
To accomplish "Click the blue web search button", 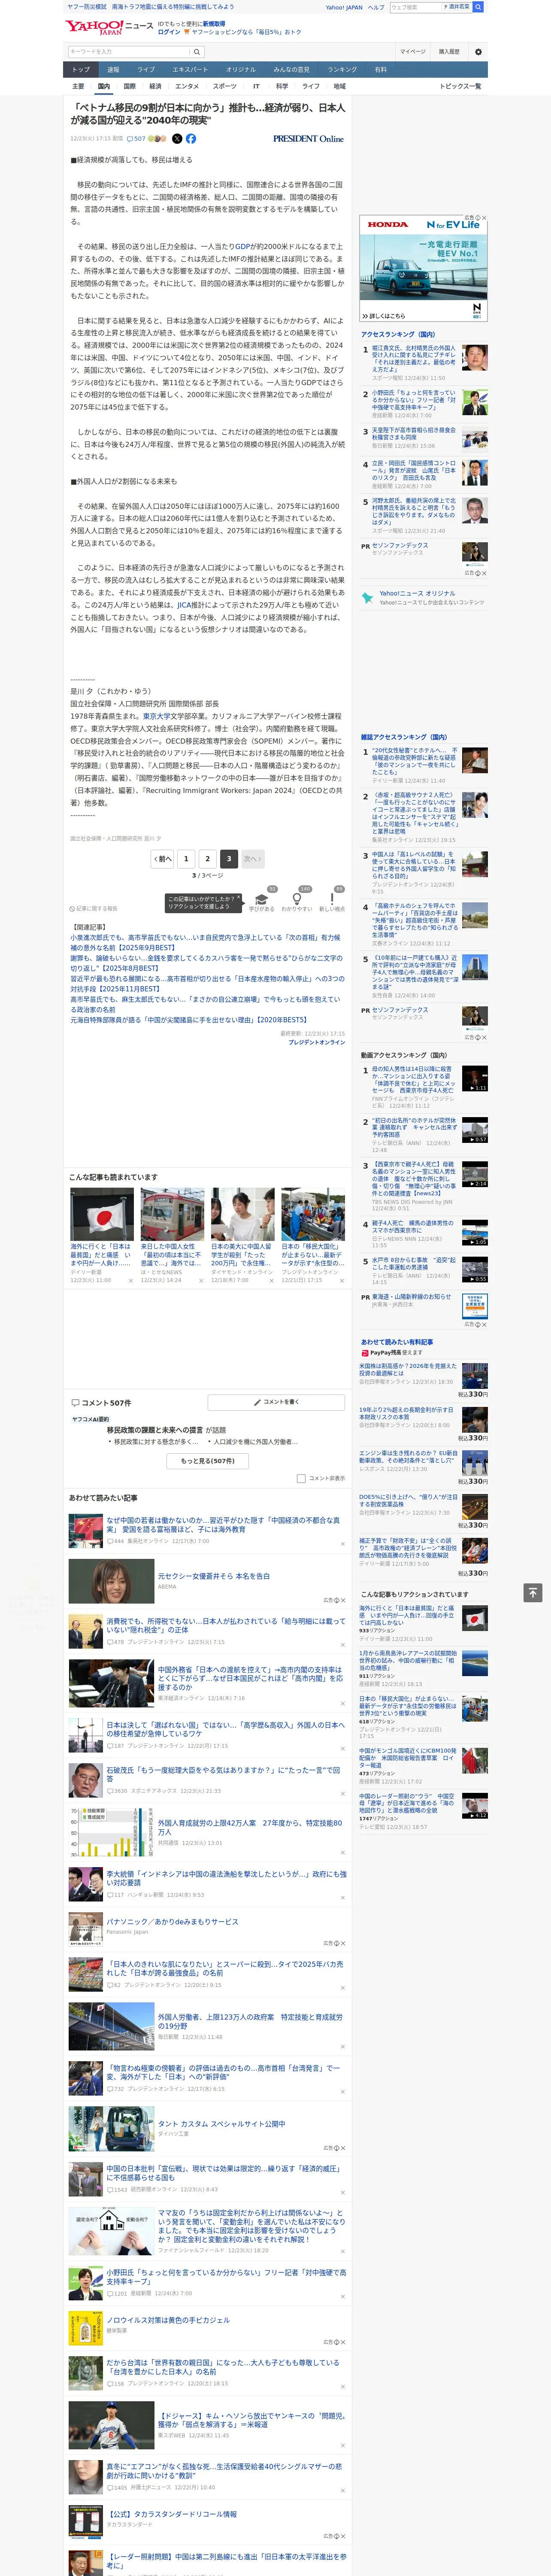I will pos(478,7).
